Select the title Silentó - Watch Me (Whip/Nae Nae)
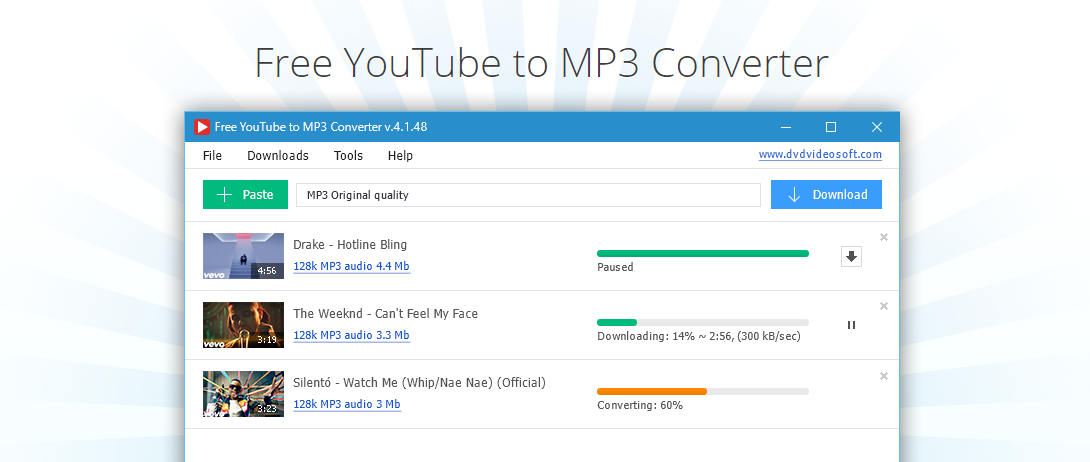This screenshot has width=1090, height=462. (x=419, y=383)
